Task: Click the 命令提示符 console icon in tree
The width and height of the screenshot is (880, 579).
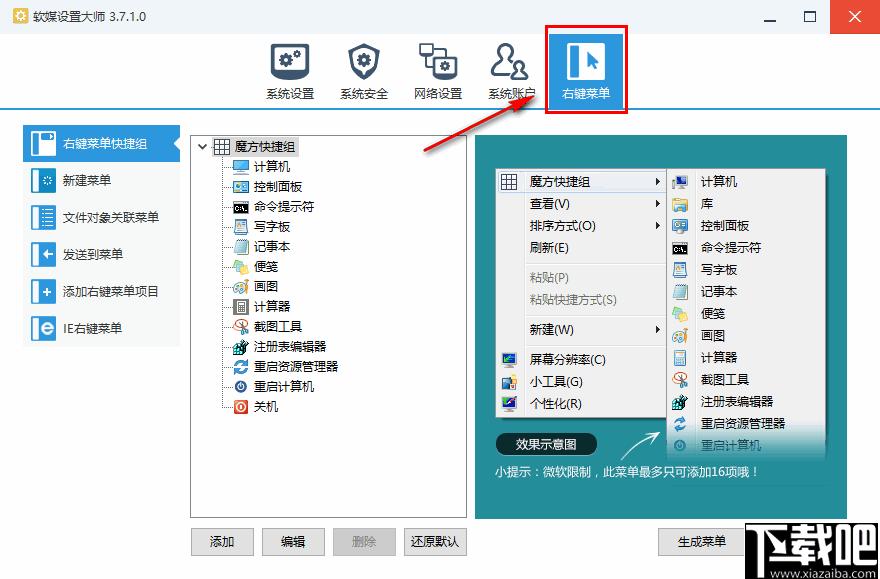Action: 241,208
